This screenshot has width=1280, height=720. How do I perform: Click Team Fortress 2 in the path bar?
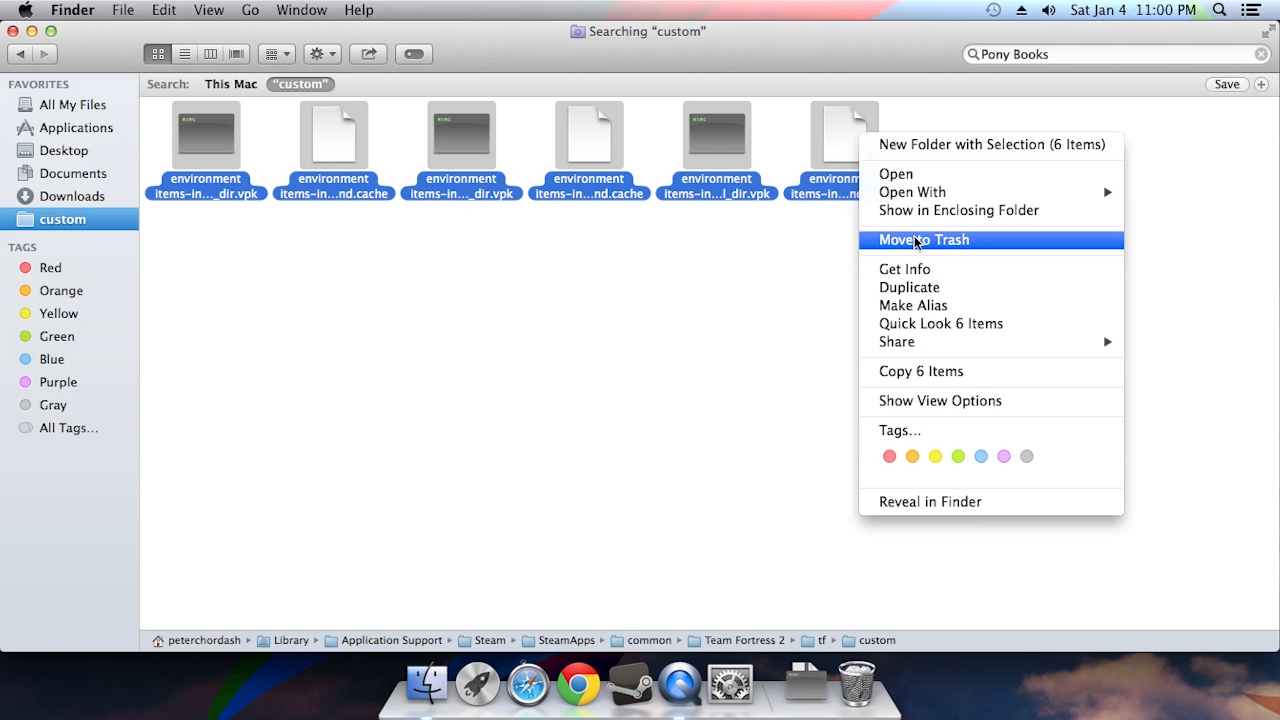point(736,641)
